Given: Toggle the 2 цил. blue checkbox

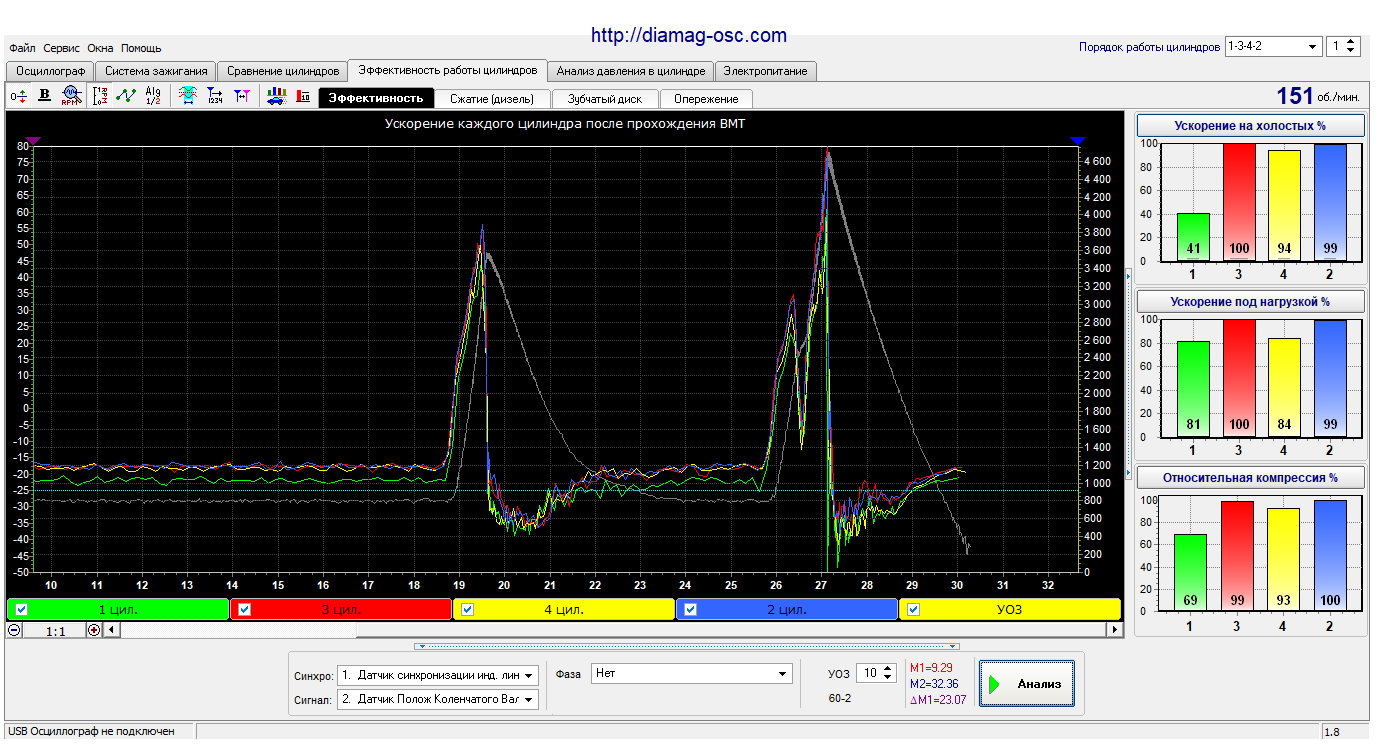Looking at the screenshot, I should 690,609.
